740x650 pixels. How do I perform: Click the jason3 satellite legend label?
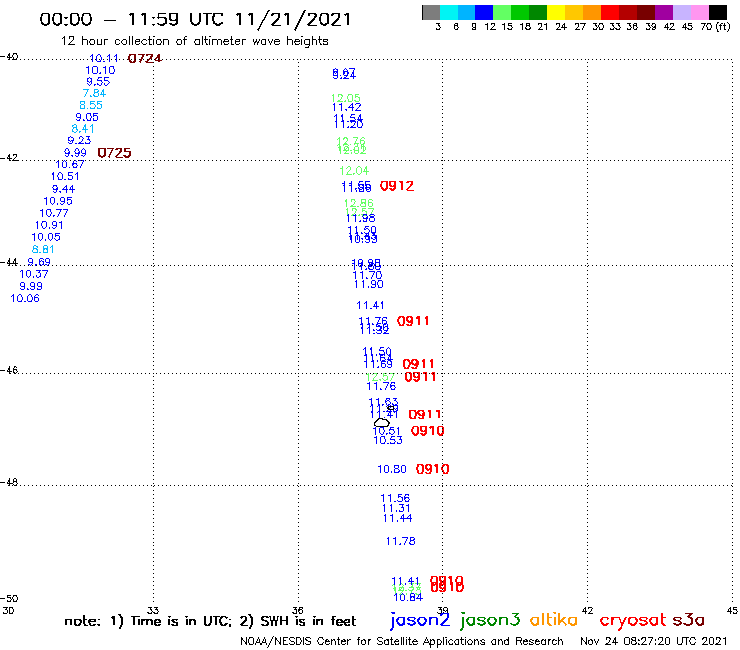pos(490,620)
